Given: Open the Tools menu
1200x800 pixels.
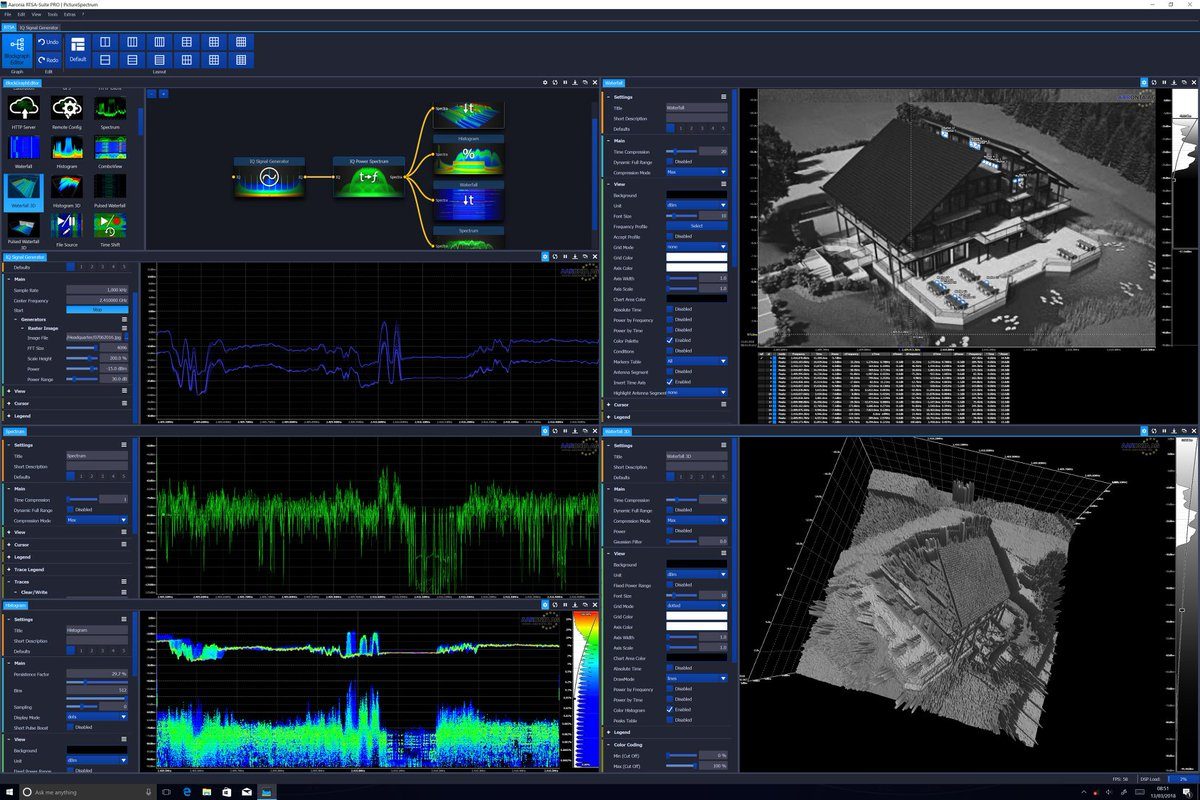Looking at the screenshot, I should click(52, 15).
